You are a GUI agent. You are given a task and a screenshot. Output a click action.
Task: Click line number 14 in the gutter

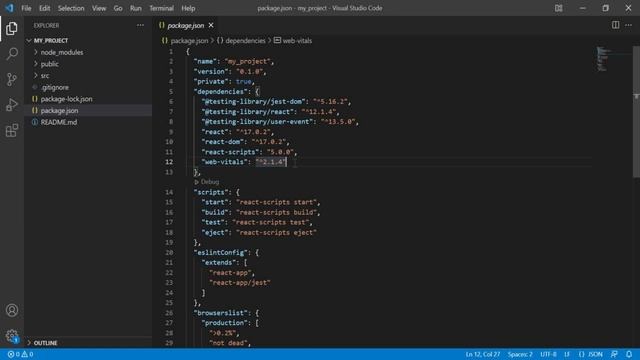[169, 192]
